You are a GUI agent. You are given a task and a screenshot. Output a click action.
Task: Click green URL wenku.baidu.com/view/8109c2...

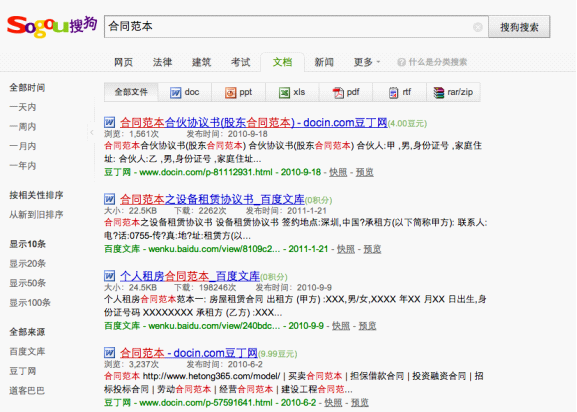[x=214, y=249]
